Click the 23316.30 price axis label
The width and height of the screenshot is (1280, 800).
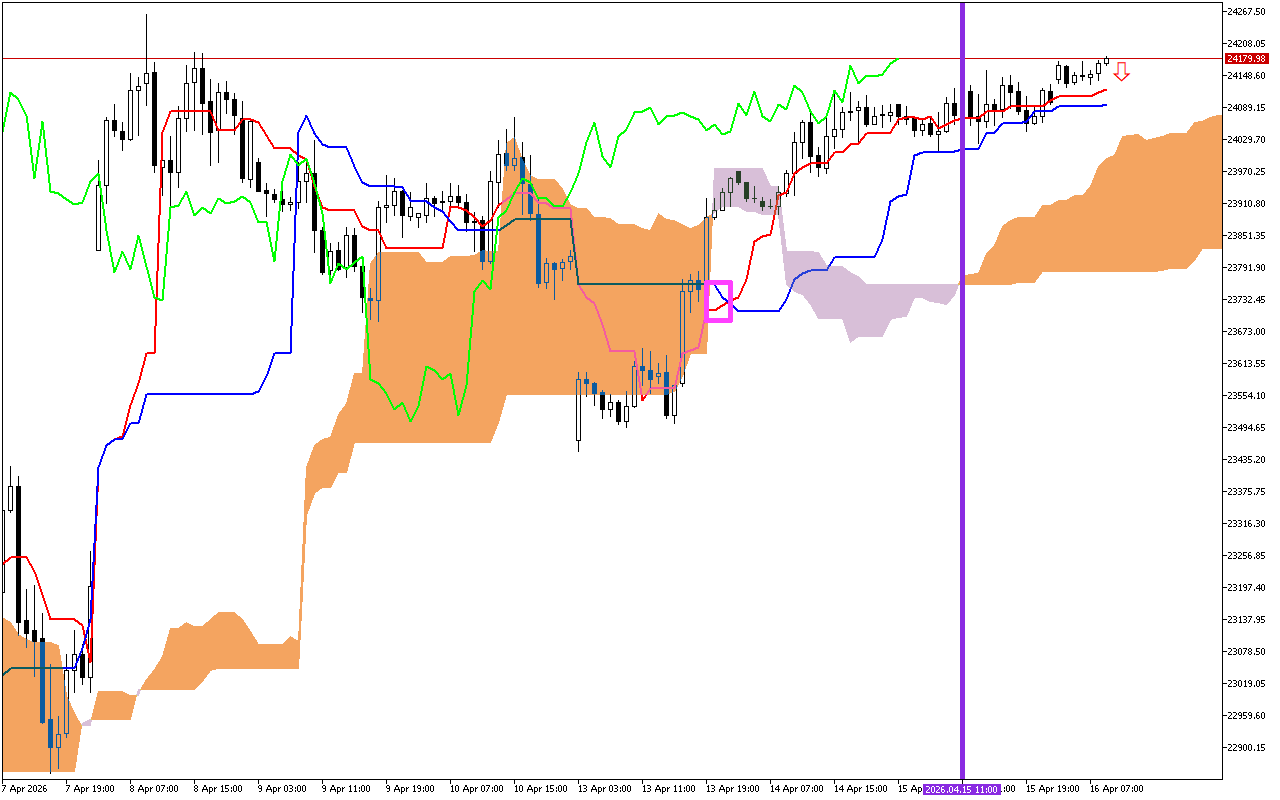[1246, 524]
